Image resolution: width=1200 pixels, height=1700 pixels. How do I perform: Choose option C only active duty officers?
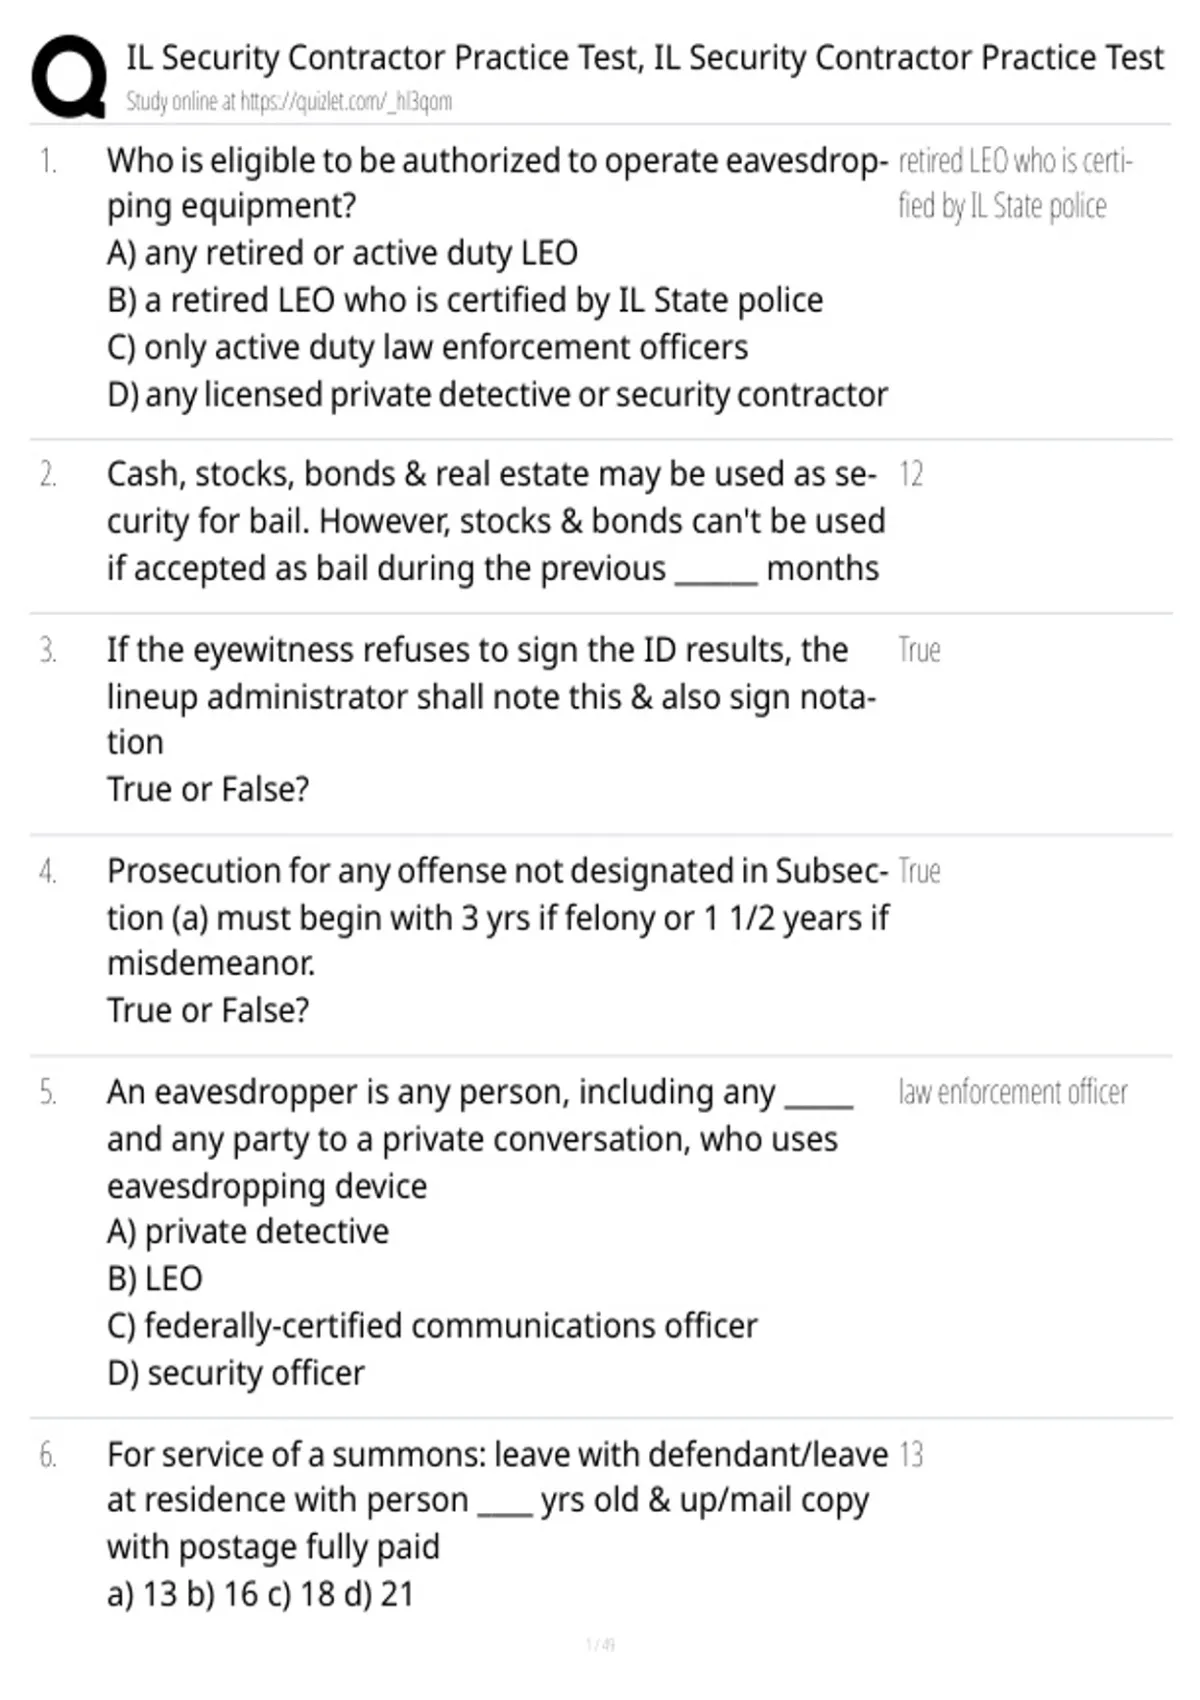pyautogui.click(x=427, y=347)
